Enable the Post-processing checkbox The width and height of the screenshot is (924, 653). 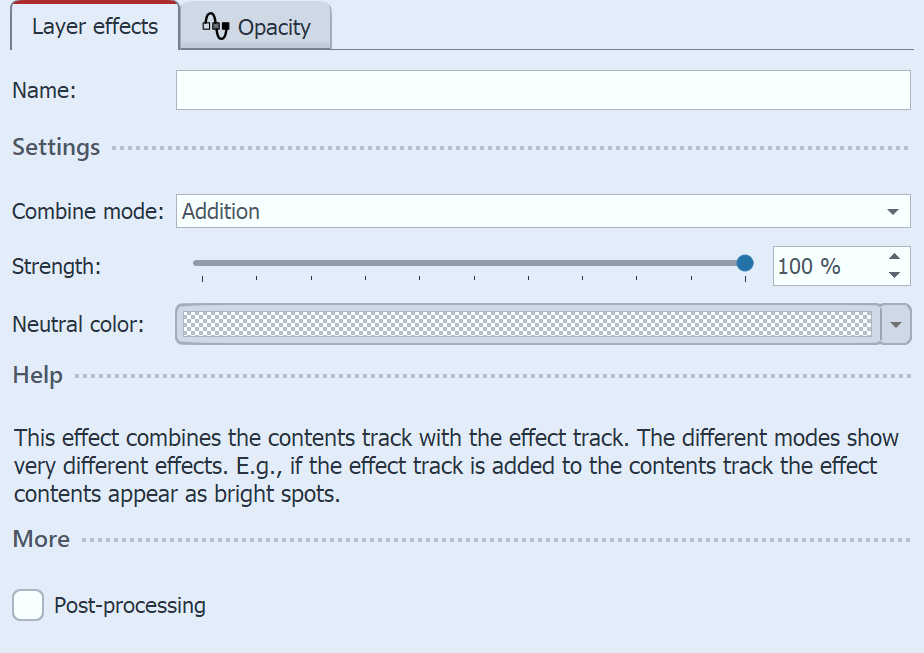[x=27, y=605]
